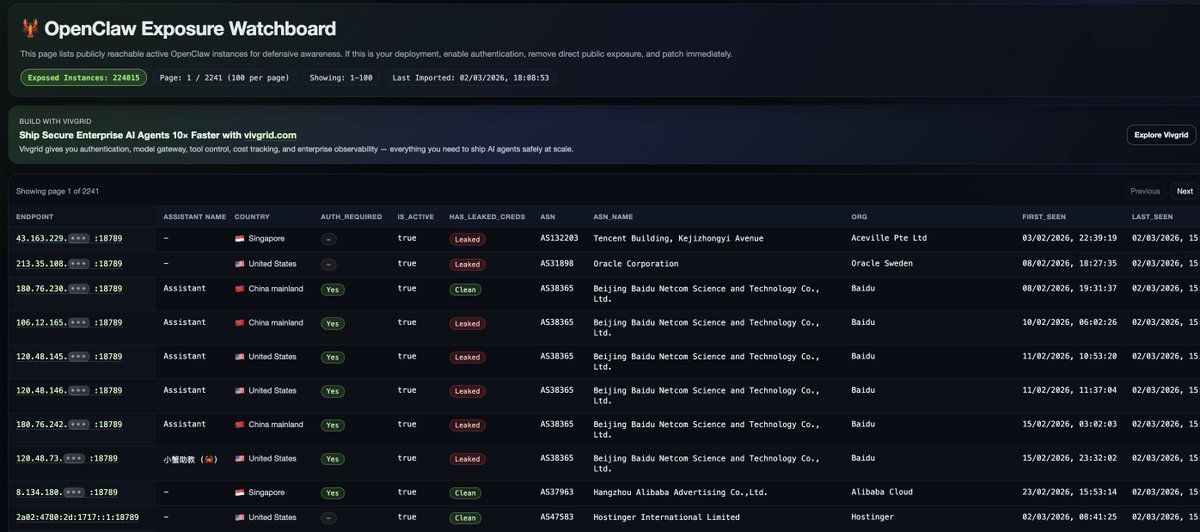Open endpoint 120.48.146 link
Screen dimensions: 1200x532
tap(69, 391)
